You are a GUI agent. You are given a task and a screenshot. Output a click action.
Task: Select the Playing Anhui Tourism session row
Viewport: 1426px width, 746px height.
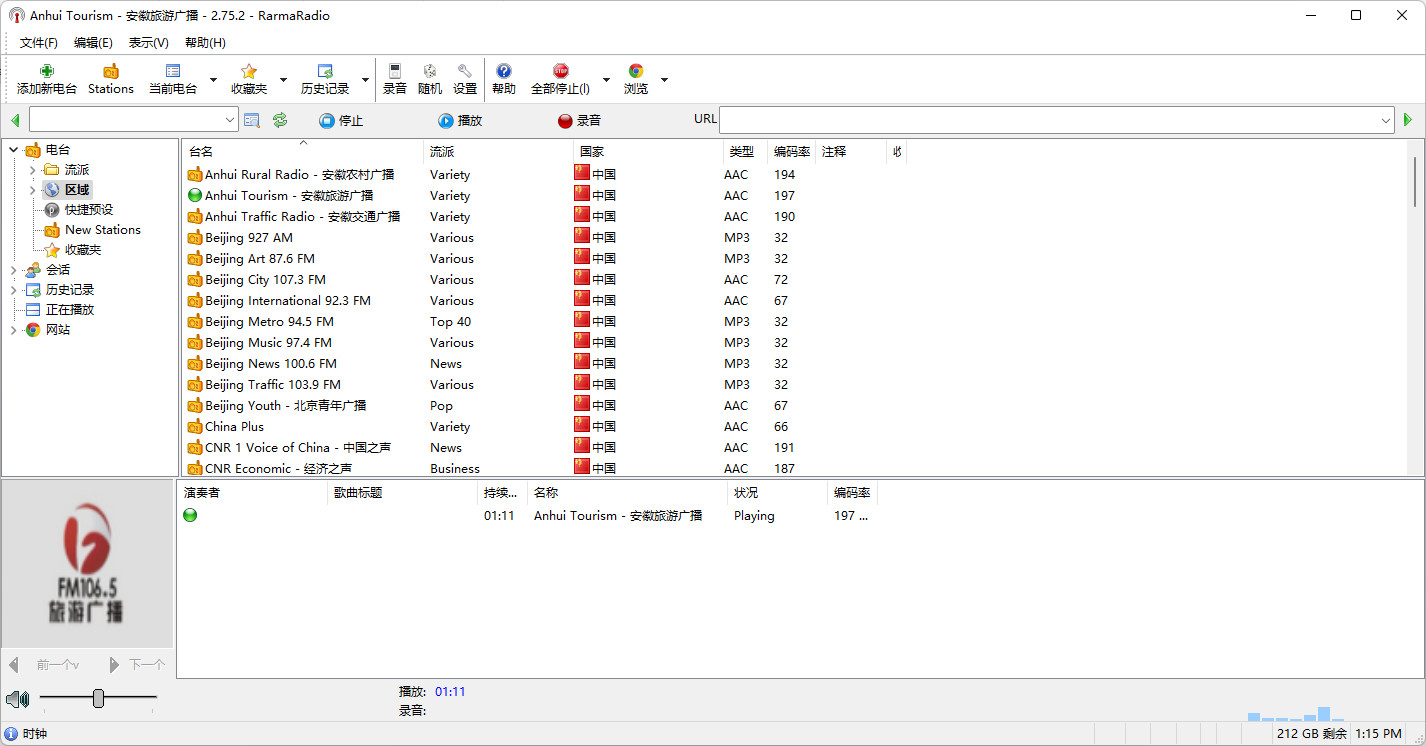[x=527, y=516]
